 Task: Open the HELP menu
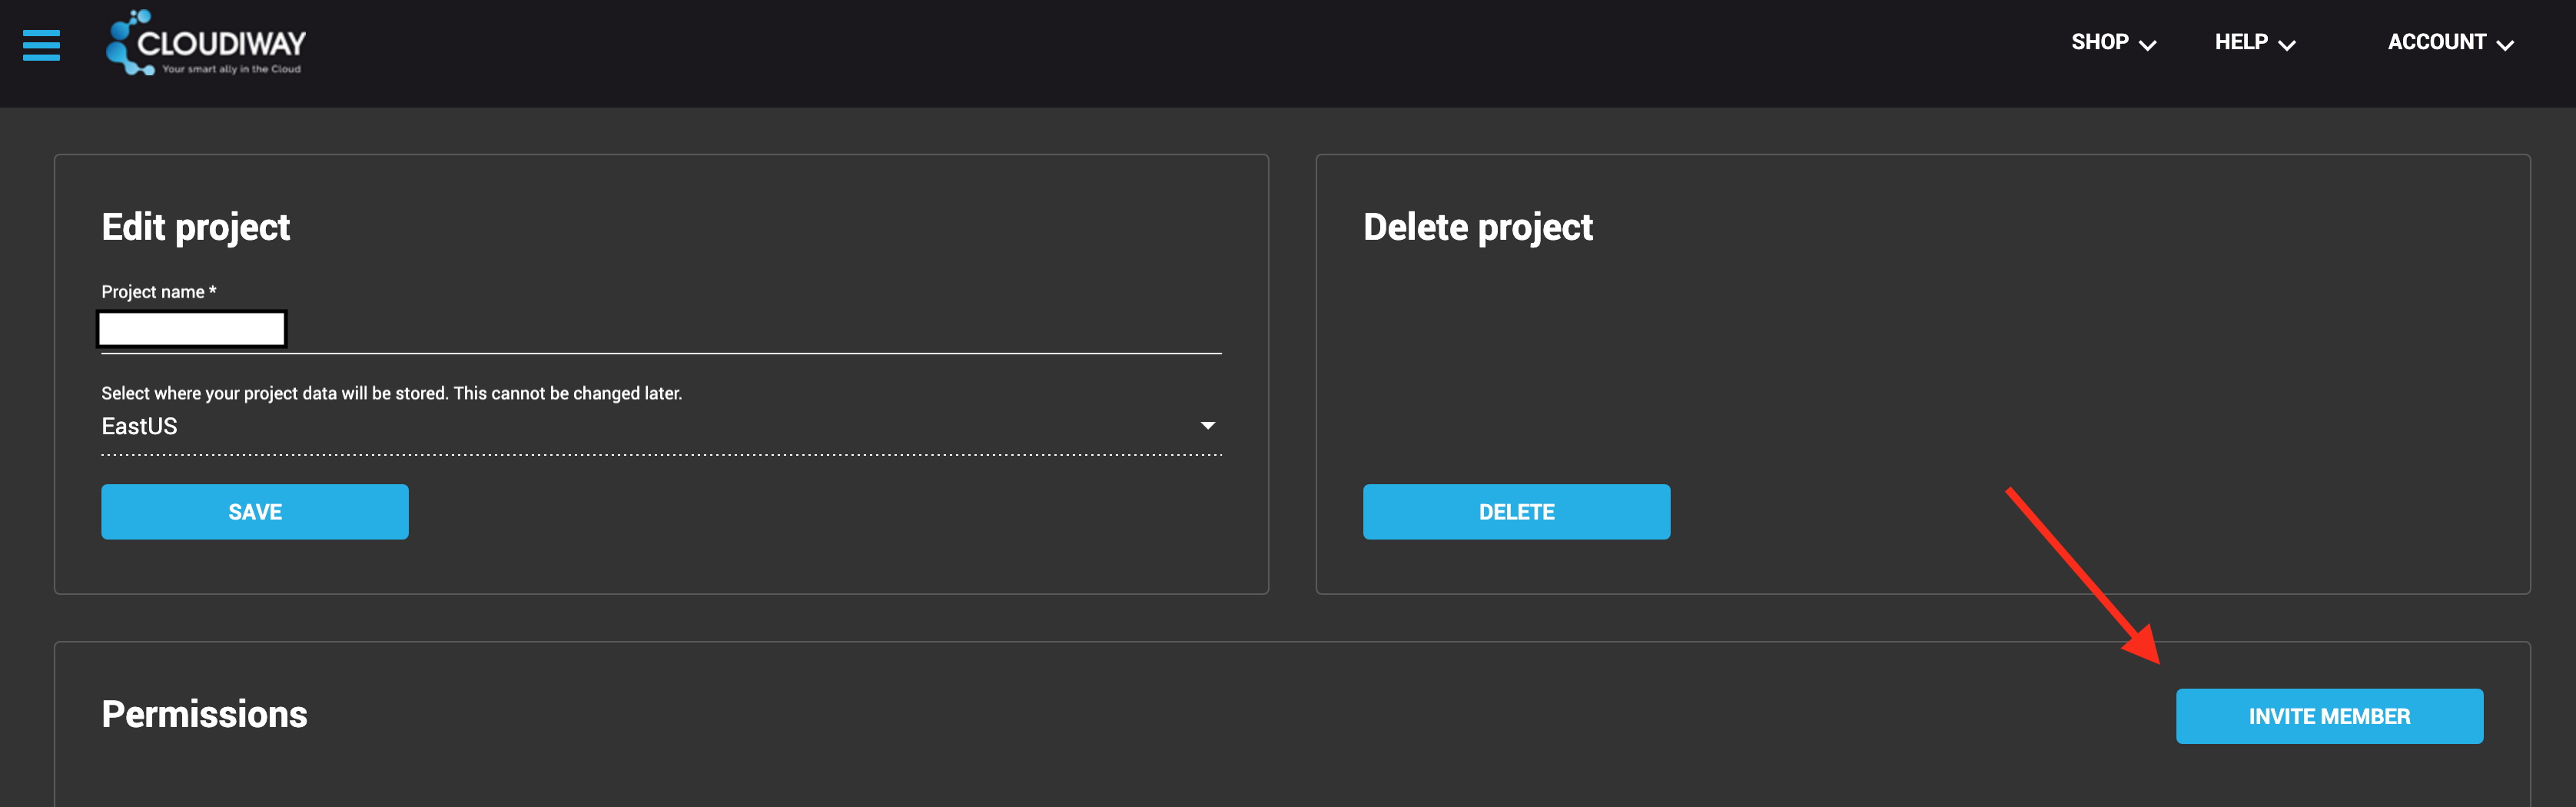(2240, 42)
